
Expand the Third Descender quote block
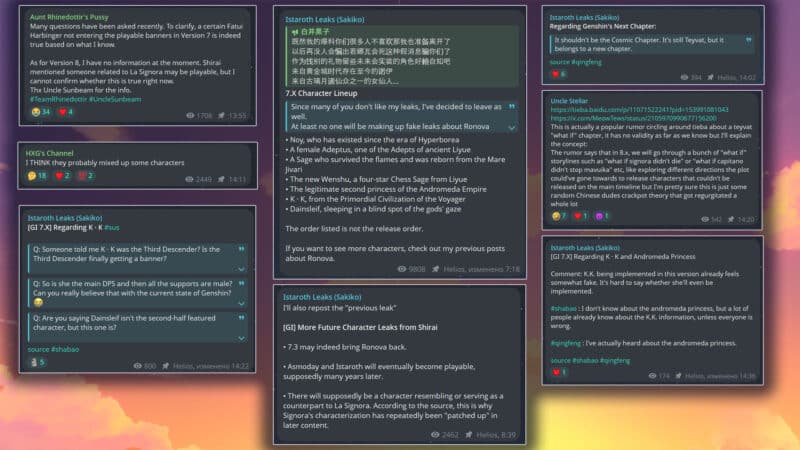[241, 269]
